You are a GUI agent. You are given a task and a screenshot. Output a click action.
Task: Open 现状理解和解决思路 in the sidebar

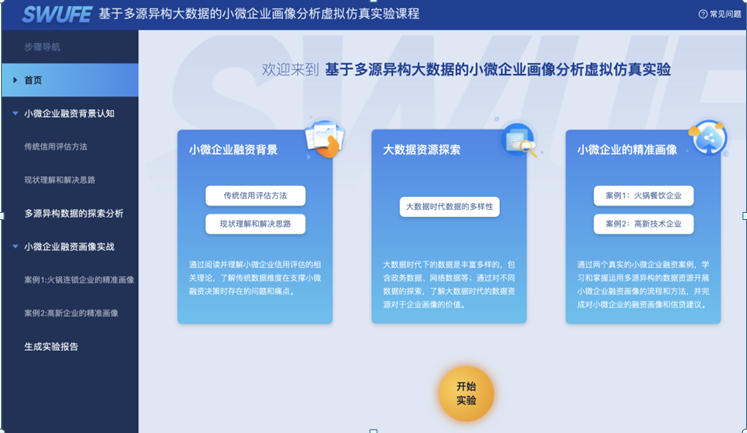coord(60,180)
